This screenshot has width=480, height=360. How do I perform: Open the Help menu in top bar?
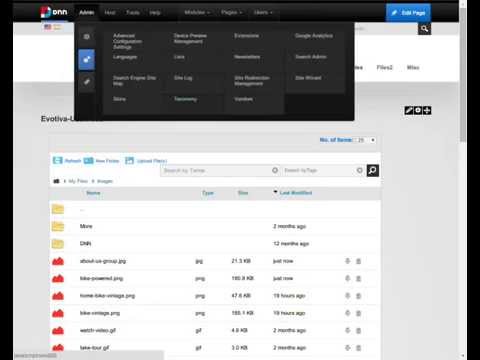(155, 12)
